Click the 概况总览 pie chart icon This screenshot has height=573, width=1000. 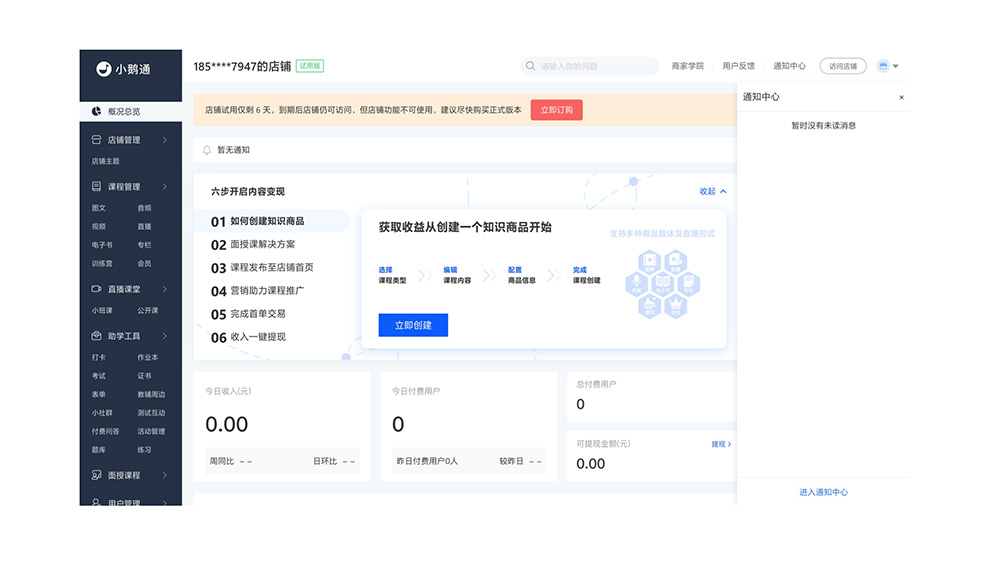coord(96,111)
